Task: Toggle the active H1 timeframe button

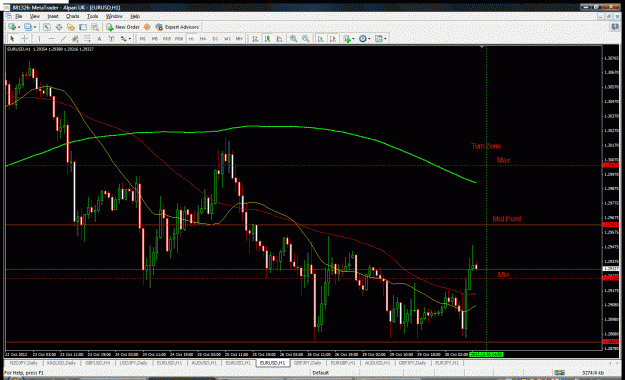Action: [x=191, y=39]
